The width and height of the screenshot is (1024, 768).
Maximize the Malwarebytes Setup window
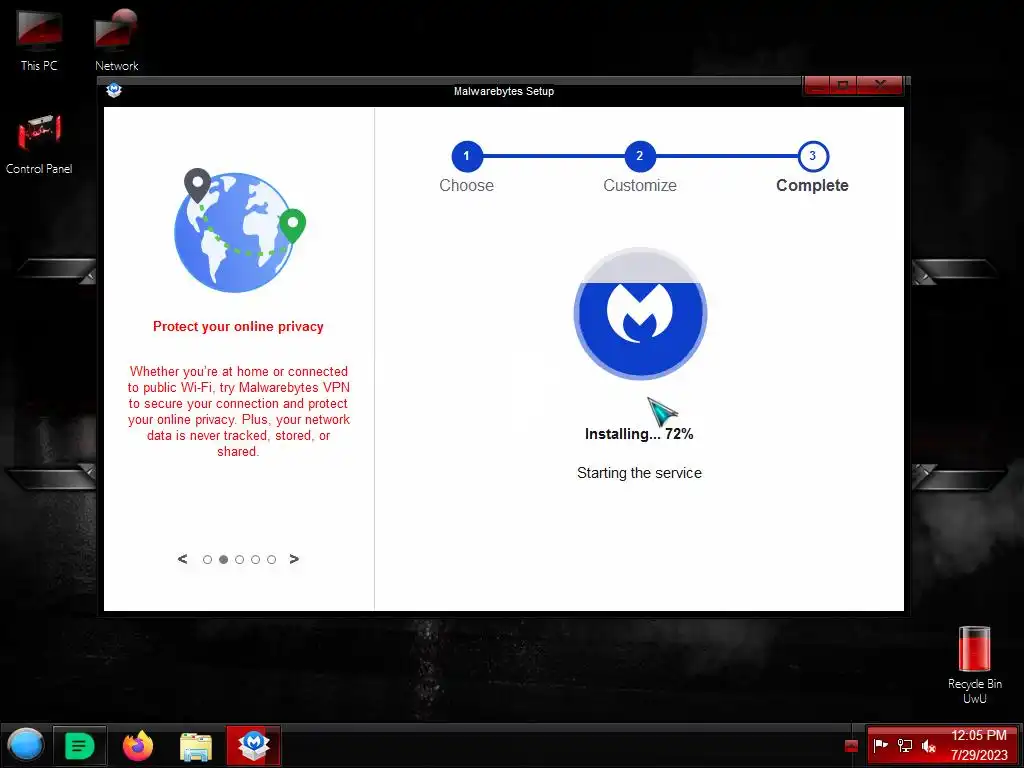tap(843, 85)
